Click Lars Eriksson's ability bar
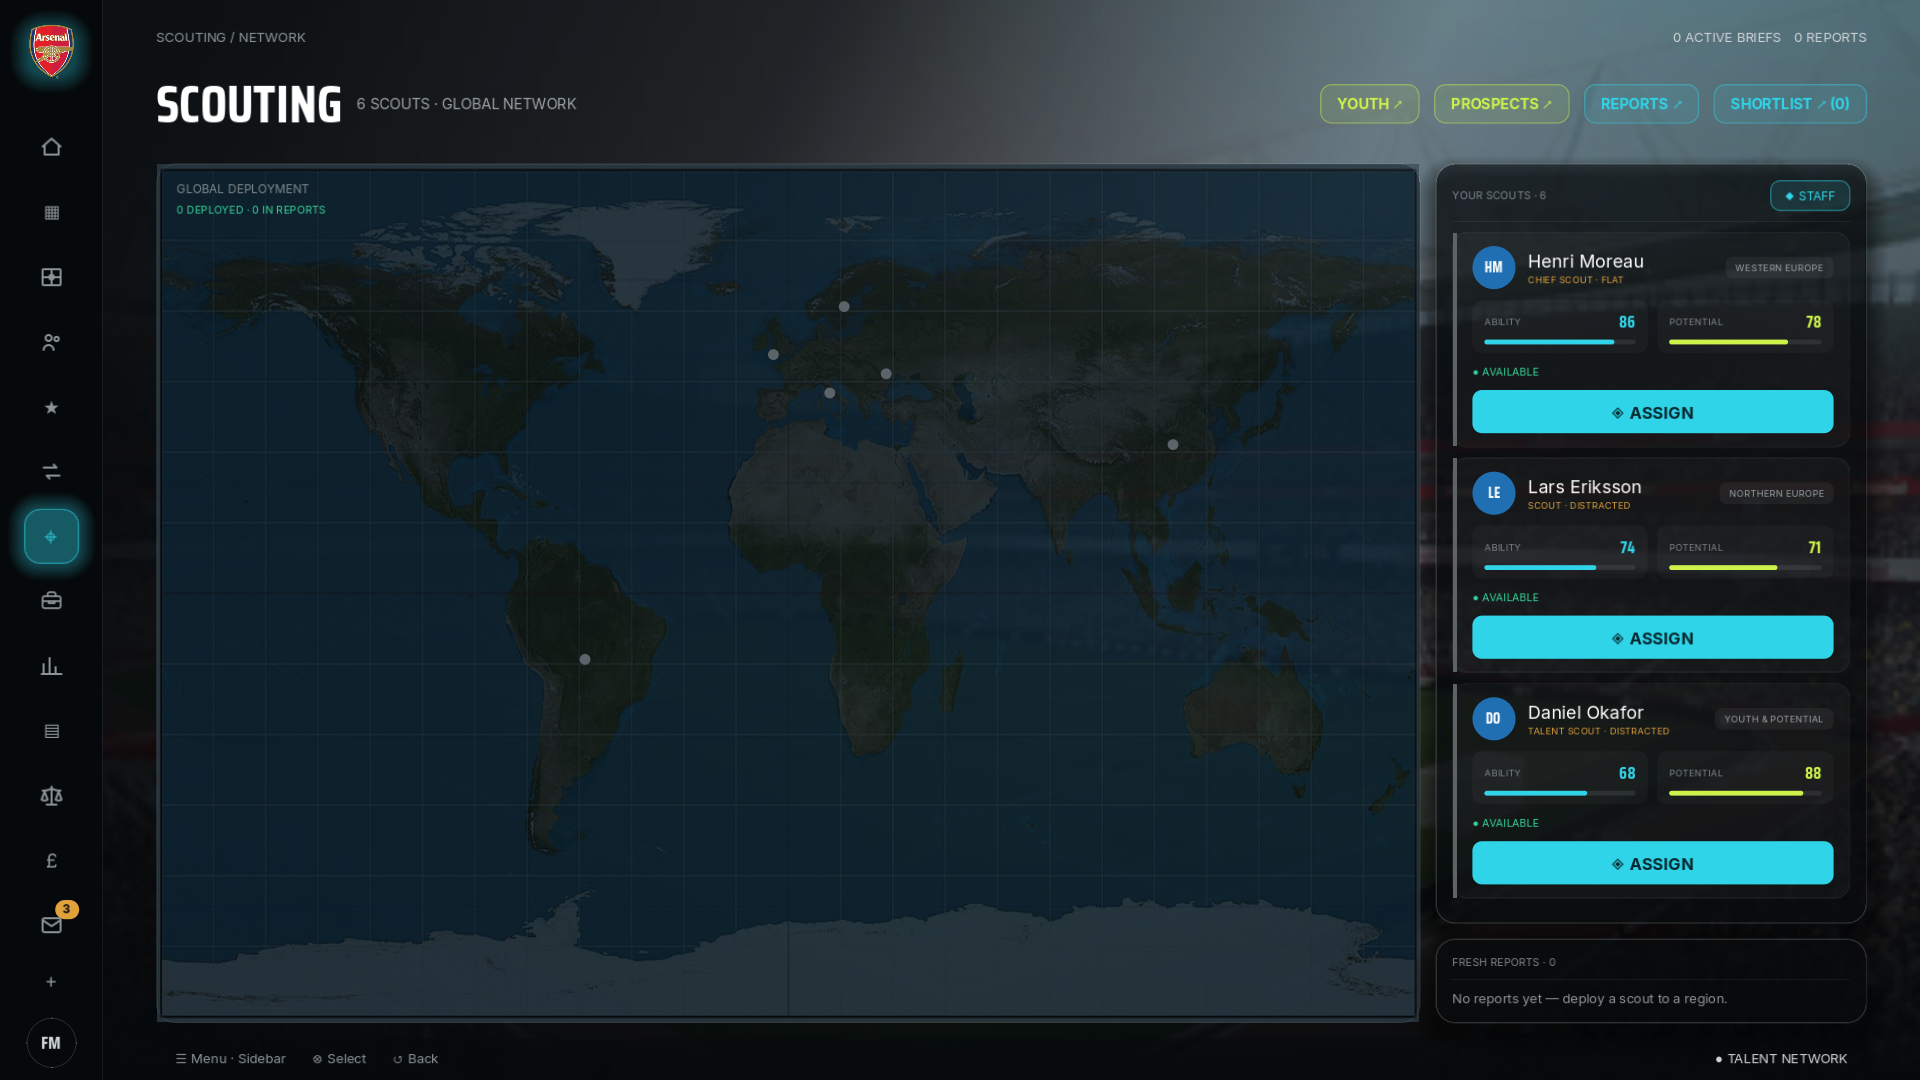Screen dimensions: 1920x1080 click(x=1559, y=568)
